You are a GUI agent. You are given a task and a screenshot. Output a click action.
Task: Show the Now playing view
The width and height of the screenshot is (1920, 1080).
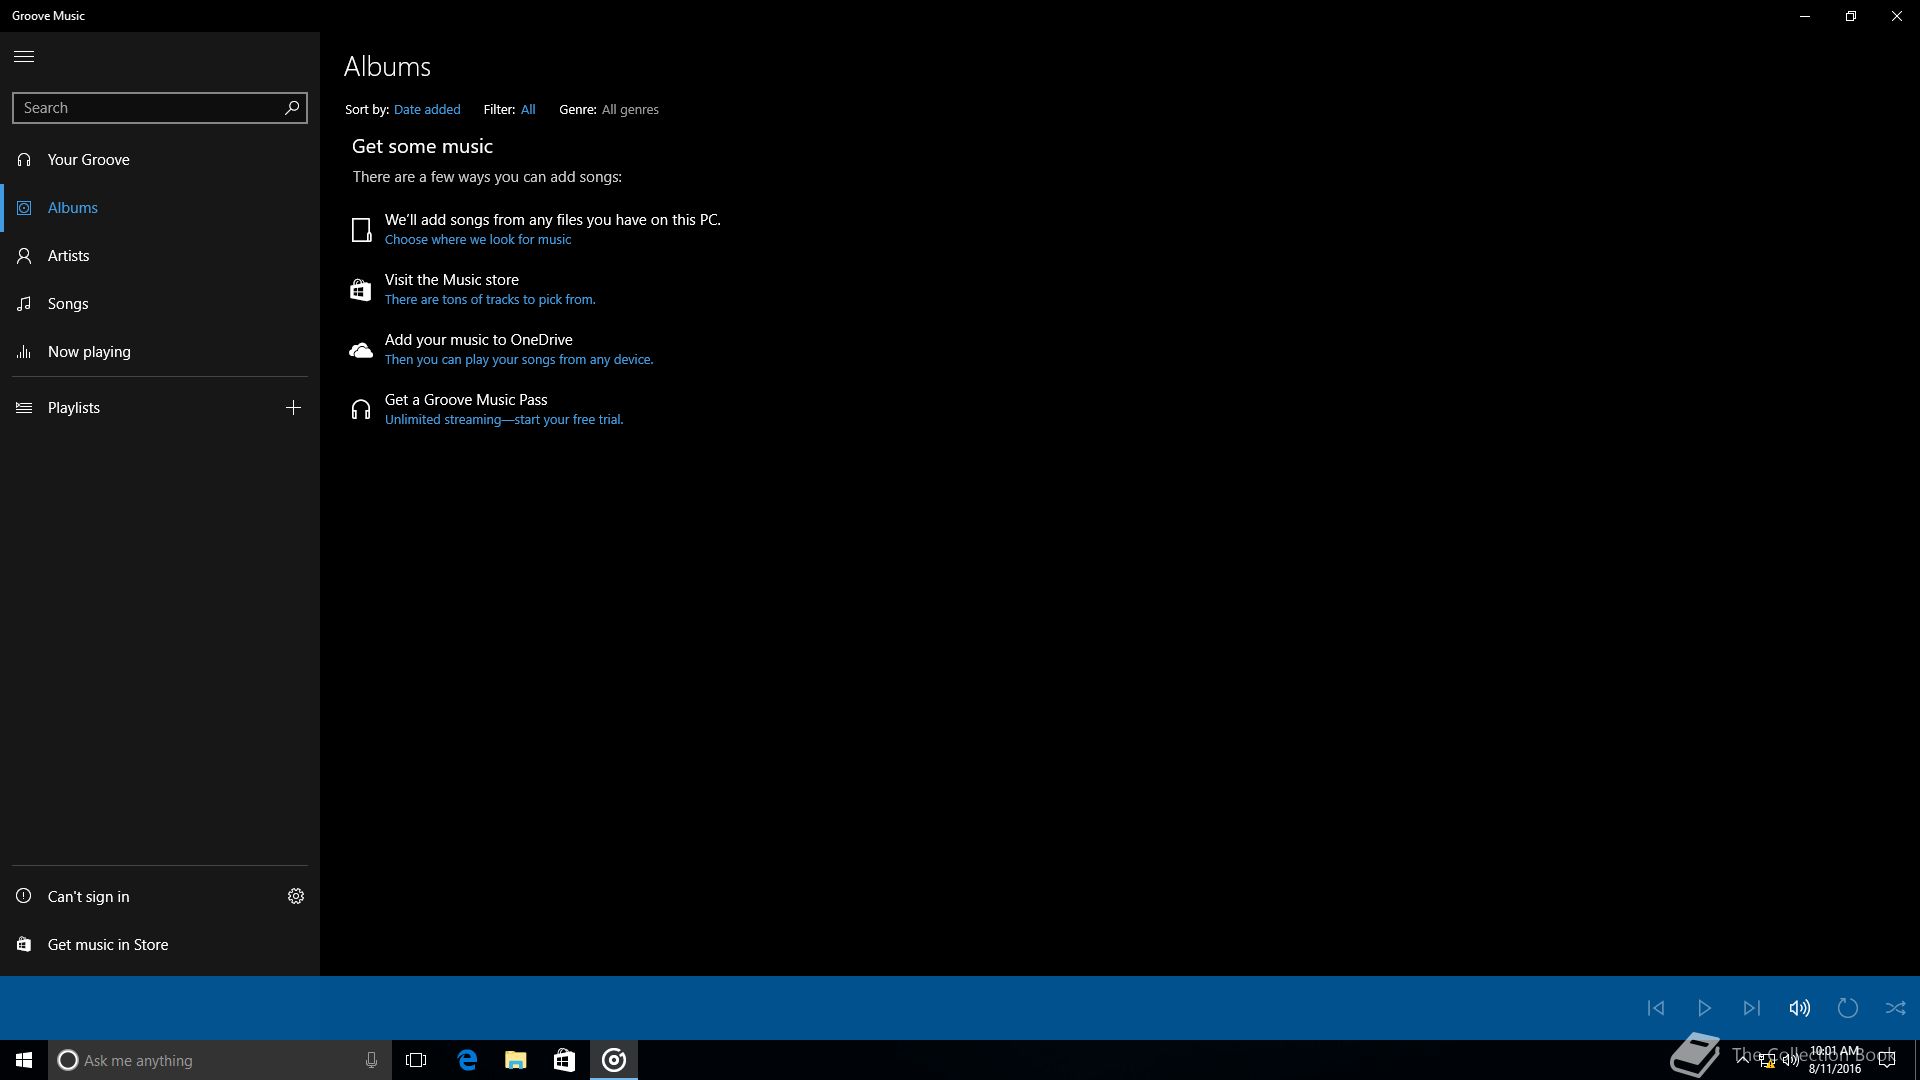(x=160, y=352)
